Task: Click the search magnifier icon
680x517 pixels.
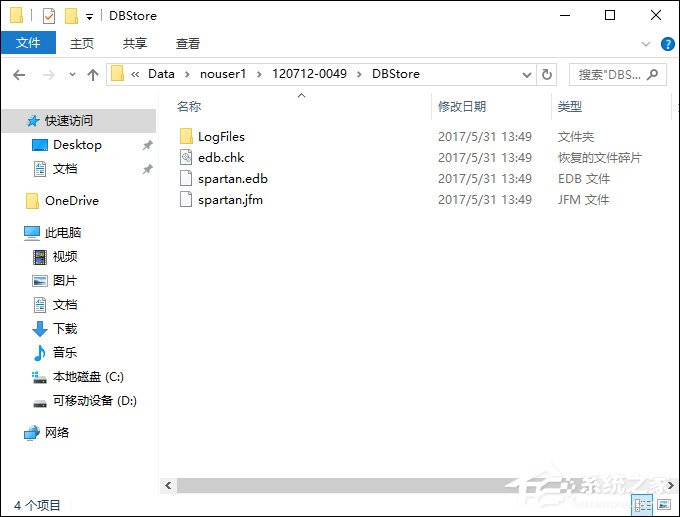Action: [x=652, y=75]
